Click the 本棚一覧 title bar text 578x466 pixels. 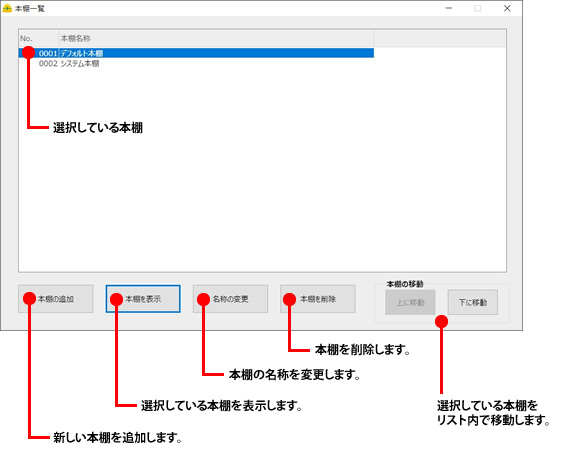point(29,8)
